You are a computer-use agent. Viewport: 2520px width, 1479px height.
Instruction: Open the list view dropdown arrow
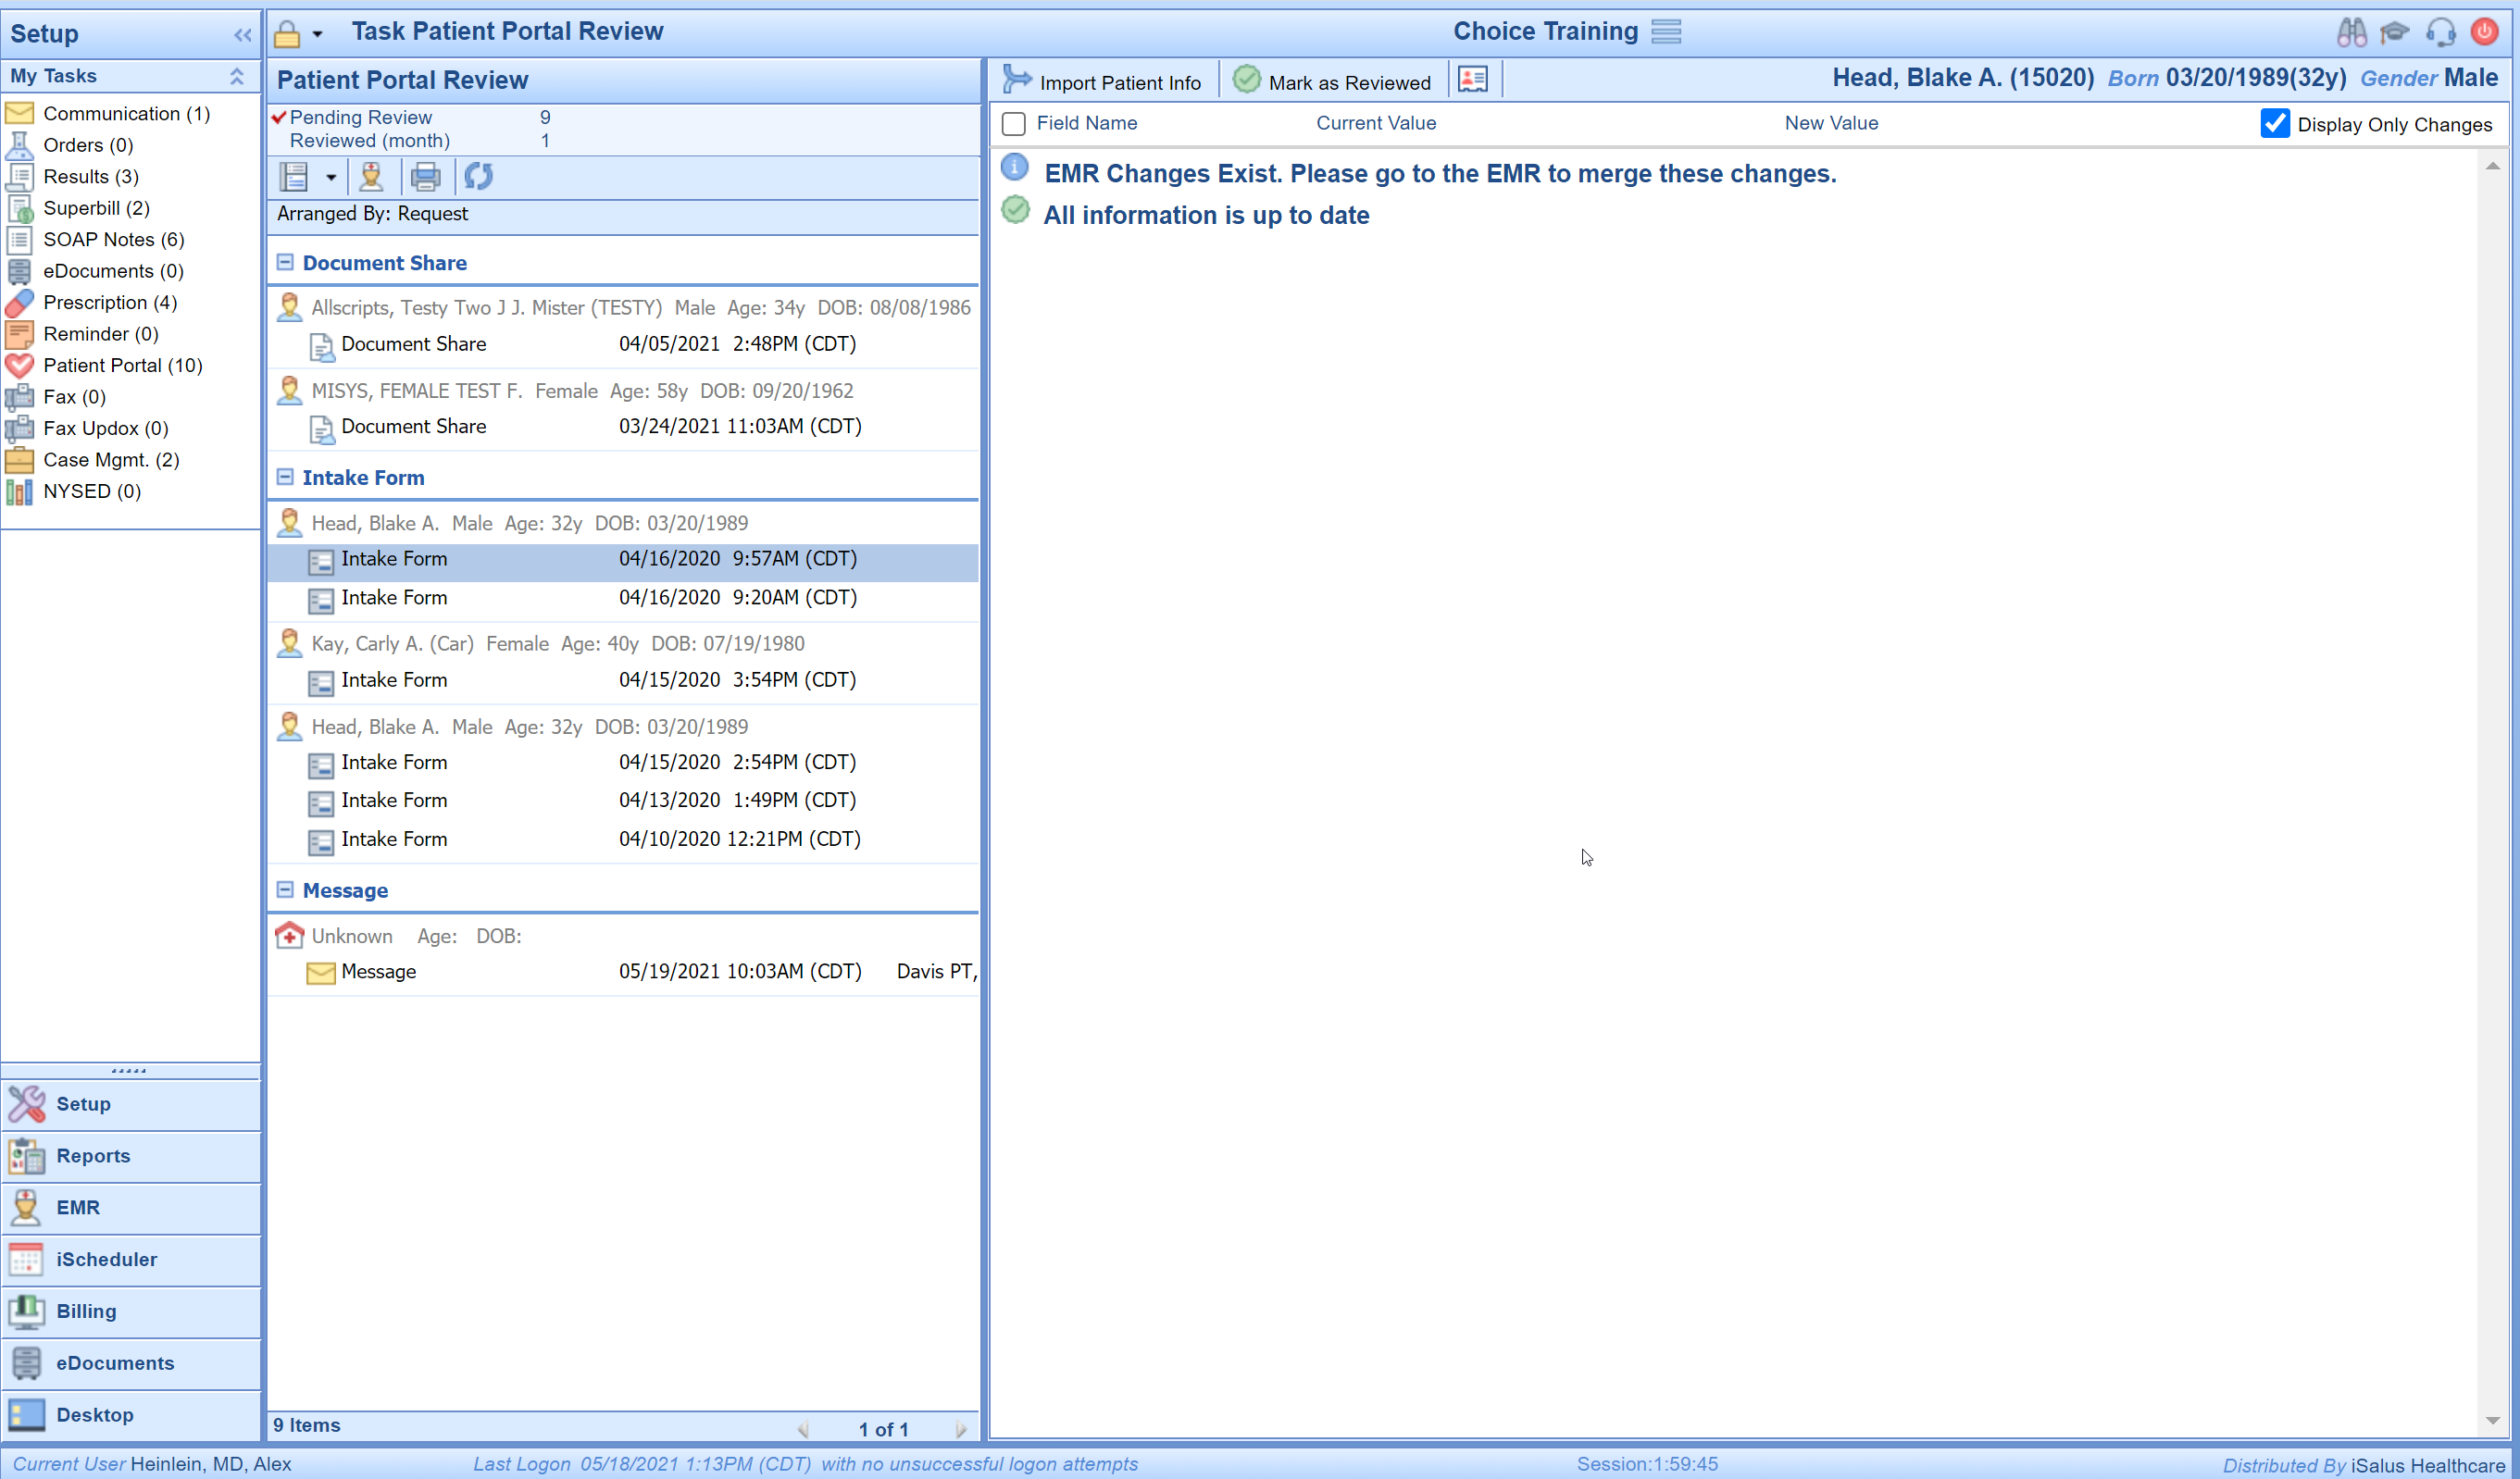331,177
